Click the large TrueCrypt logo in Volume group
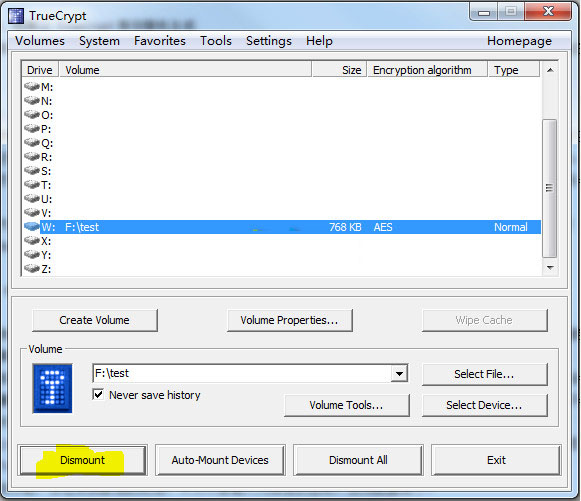The image size is (581, 501). 52,388
